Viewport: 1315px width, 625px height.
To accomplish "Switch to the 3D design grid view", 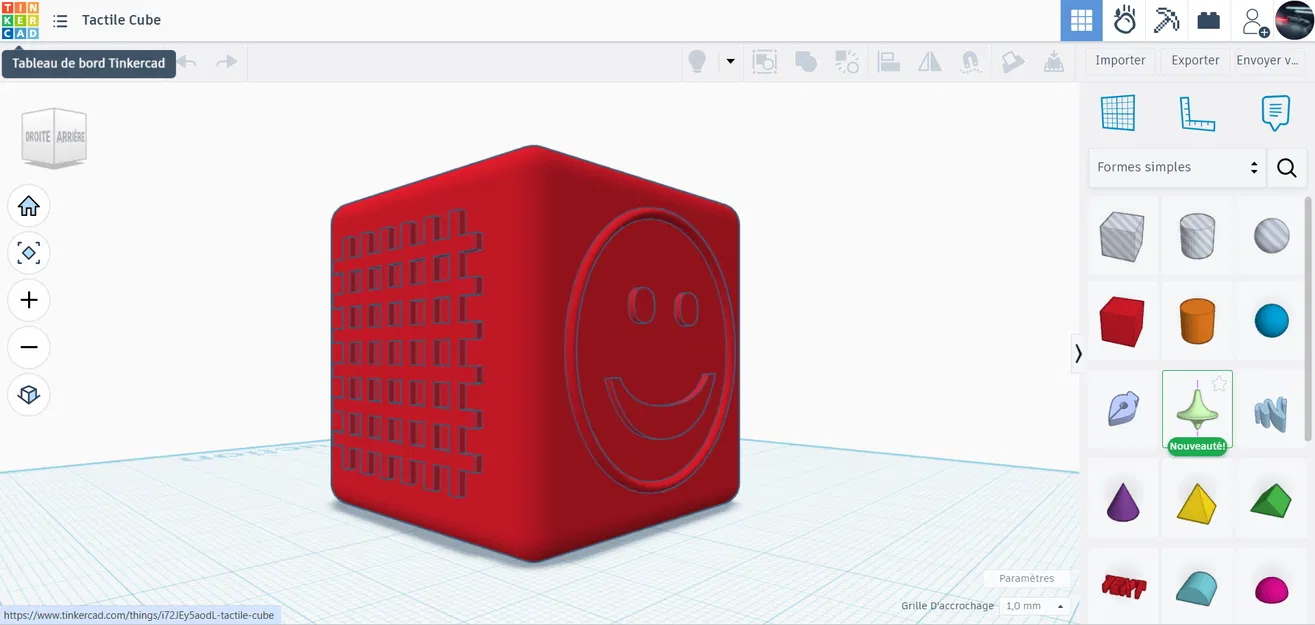I will pos(1081,20).
